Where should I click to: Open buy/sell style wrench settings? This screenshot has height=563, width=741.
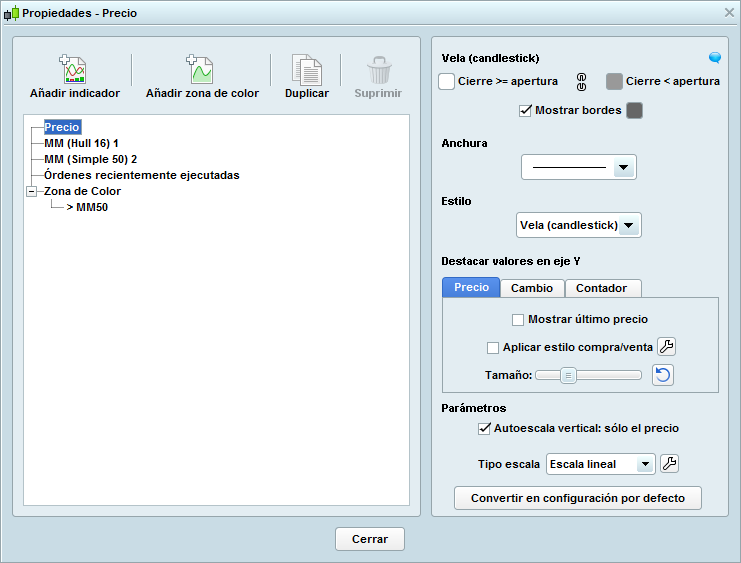[667, 347]
